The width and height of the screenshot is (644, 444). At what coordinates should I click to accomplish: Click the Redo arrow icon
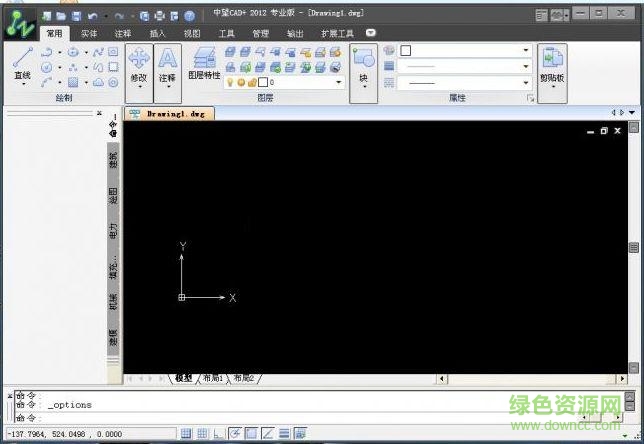(120, 16)
